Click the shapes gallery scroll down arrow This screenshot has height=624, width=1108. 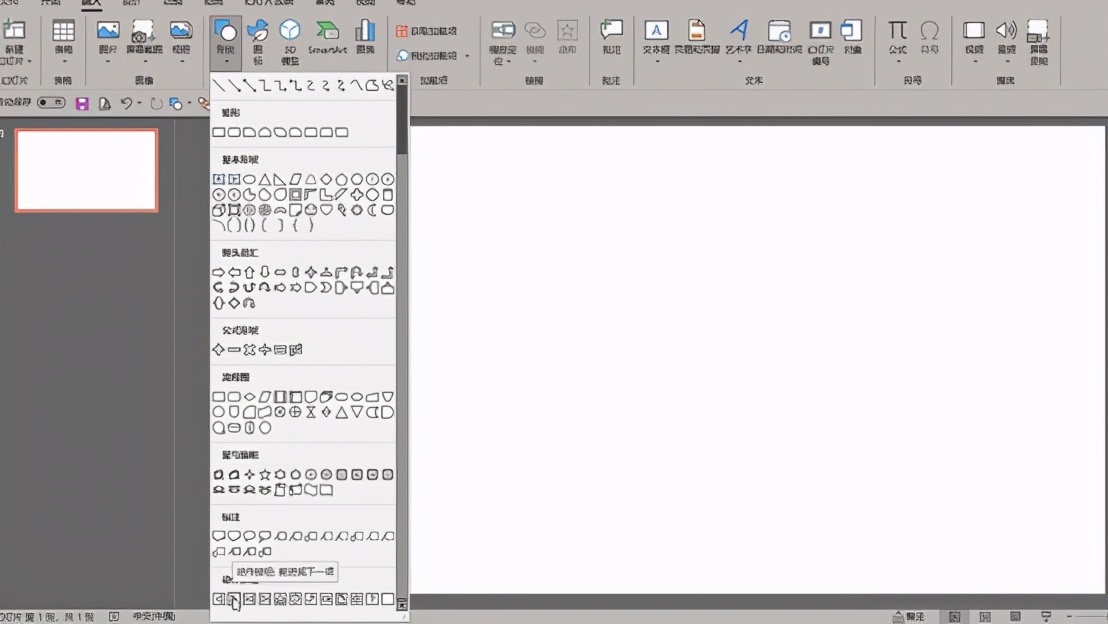[402, 604]
